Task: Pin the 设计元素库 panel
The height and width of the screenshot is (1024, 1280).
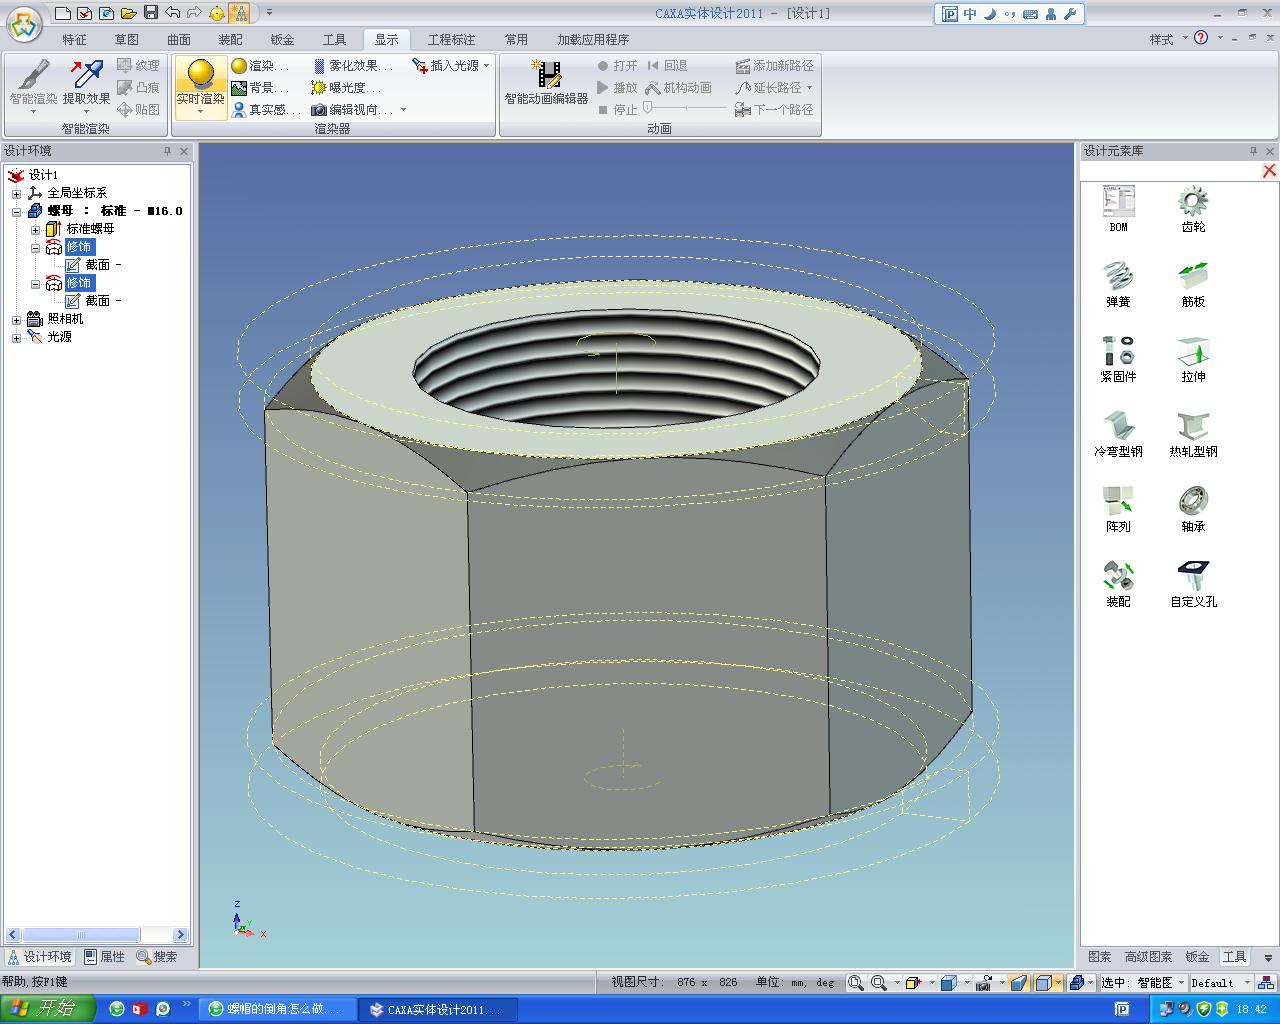Action: [x=1253, y=151]
